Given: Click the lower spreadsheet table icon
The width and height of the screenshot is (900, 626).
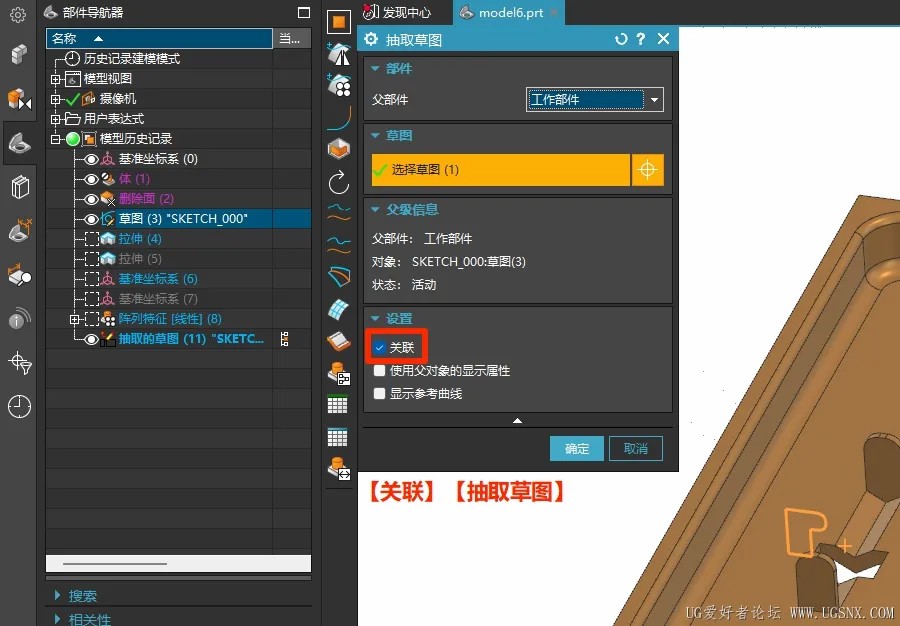Looking at the screenshot, I should (338, 437).
